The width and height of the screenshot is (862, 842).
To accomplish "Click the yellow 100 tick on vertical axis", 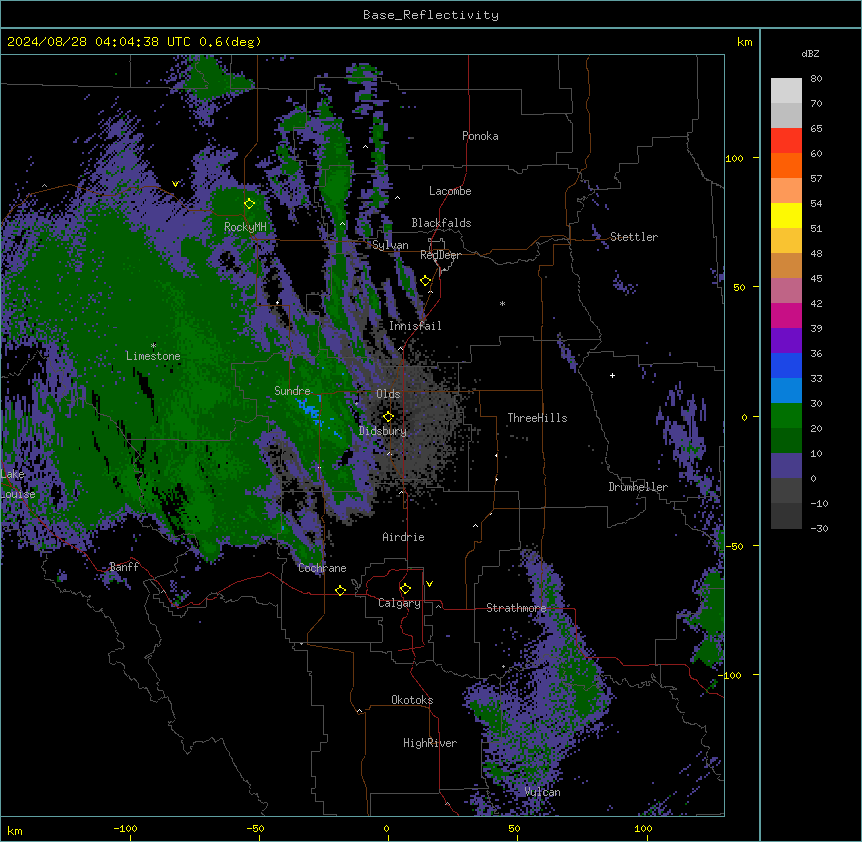I will pyautogui.click(x=734, y=158).
